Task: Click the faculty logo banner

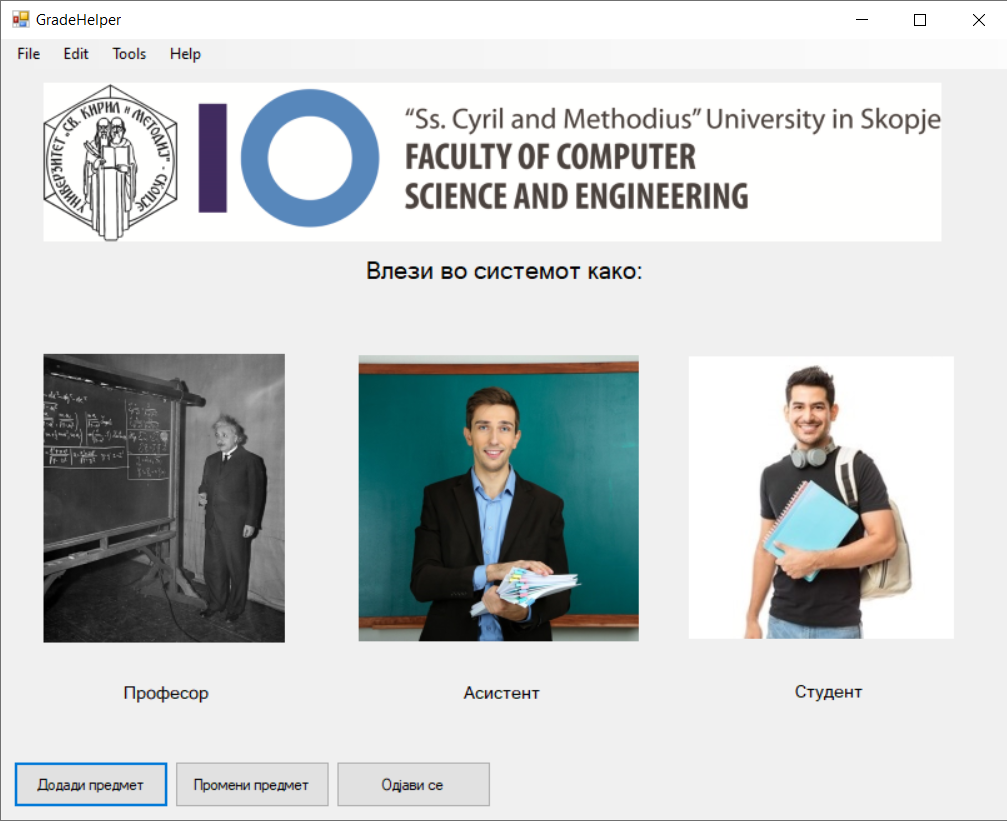Action: point(492,162)
